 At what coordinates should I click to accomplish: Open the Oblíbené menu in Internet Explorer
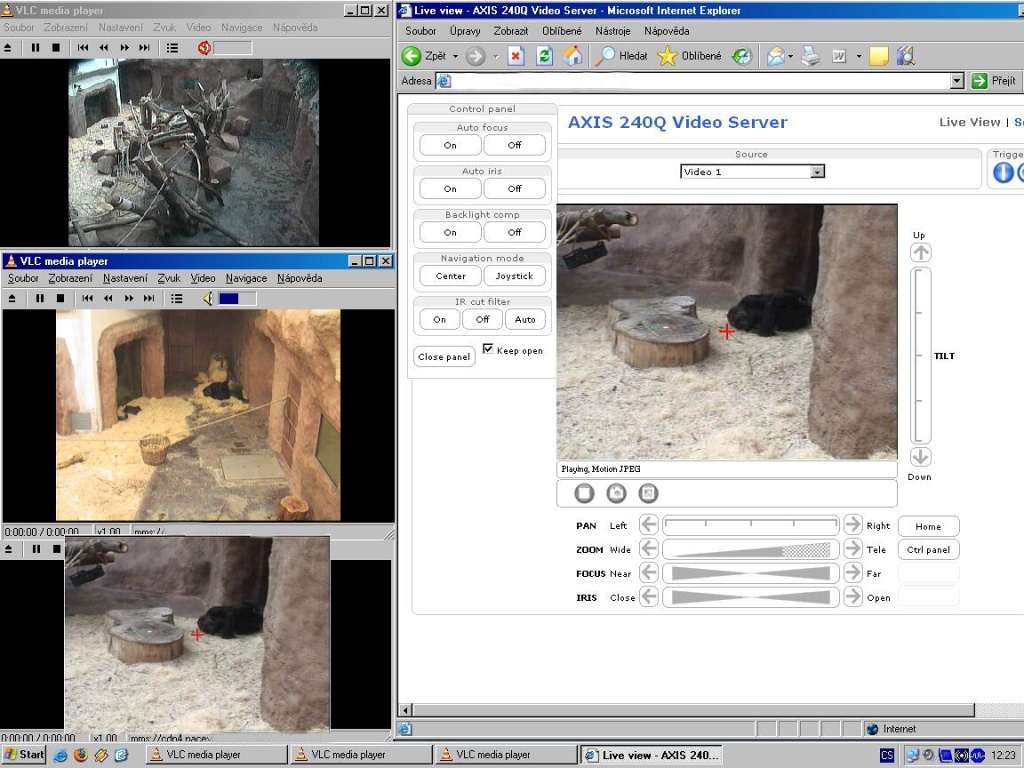(561, 31)
